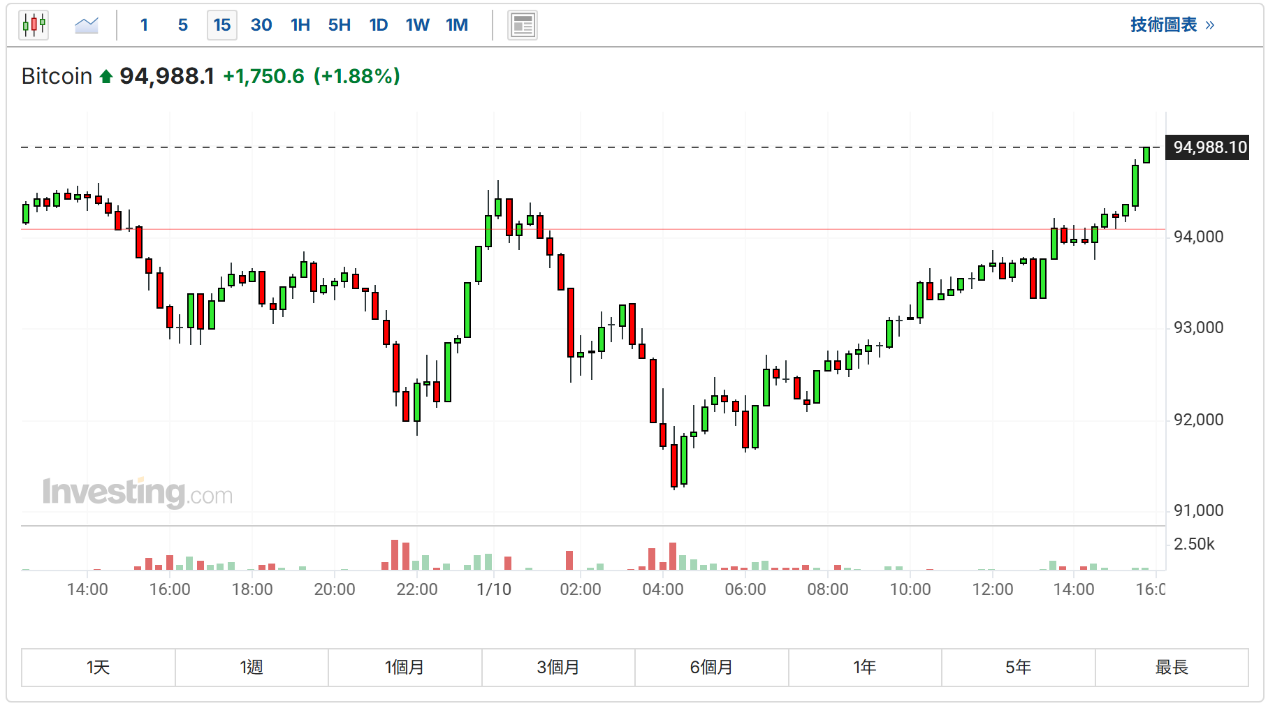The width and height of the screenshot is (1268, 706).
Task: Select the 5 minute interval
Action: click(x=182, y=25)
